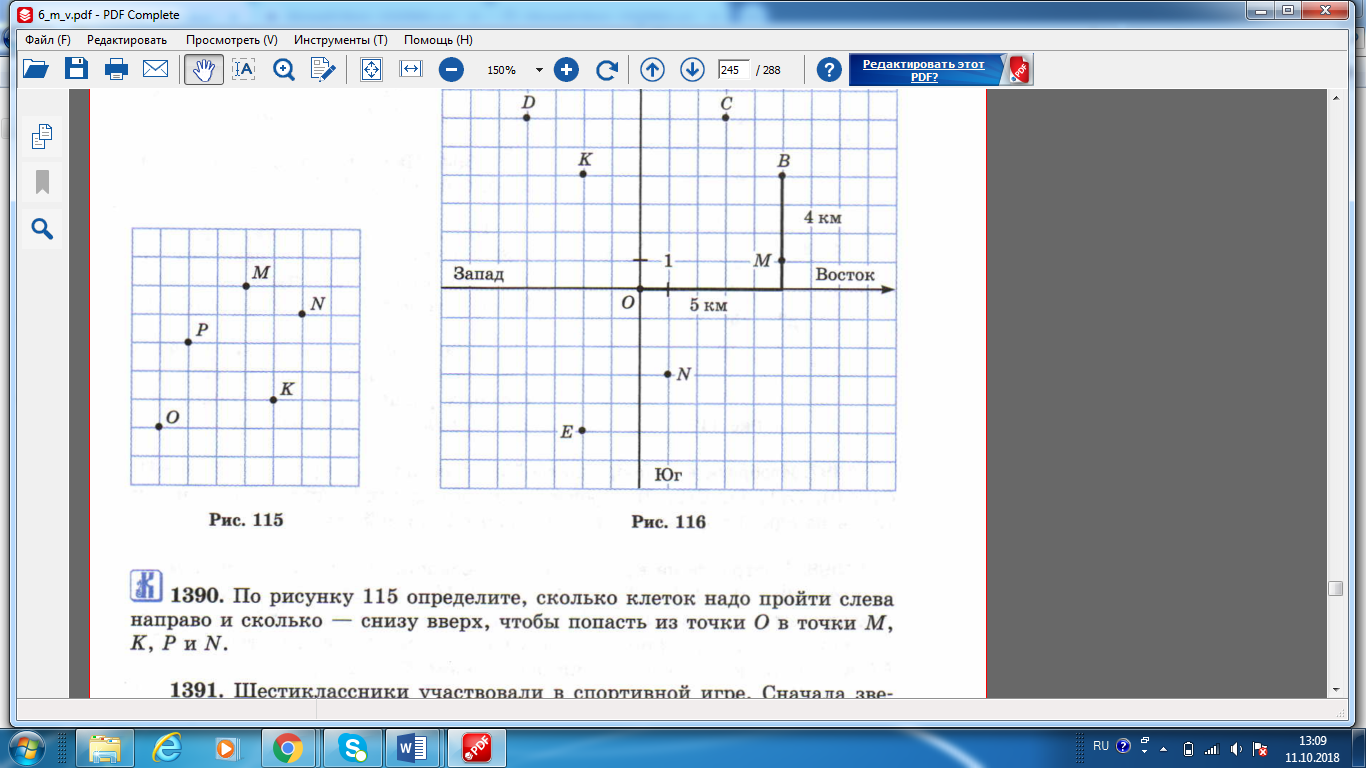Print the document using the printer icon
This screenshot has width=1366, height=768.
click(116, 69)
